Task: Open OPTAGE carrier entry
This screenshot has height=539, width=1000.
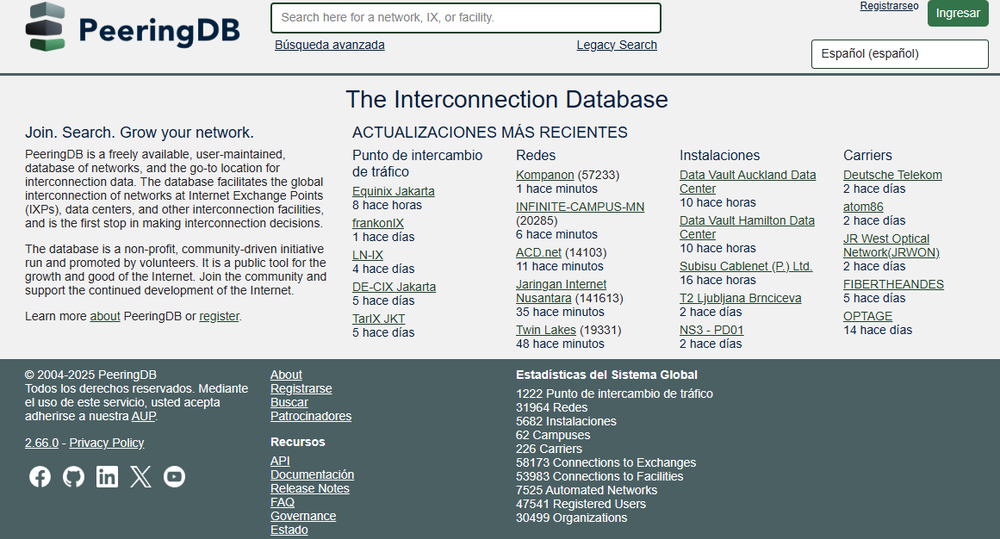Action: (x=868, y=316)
